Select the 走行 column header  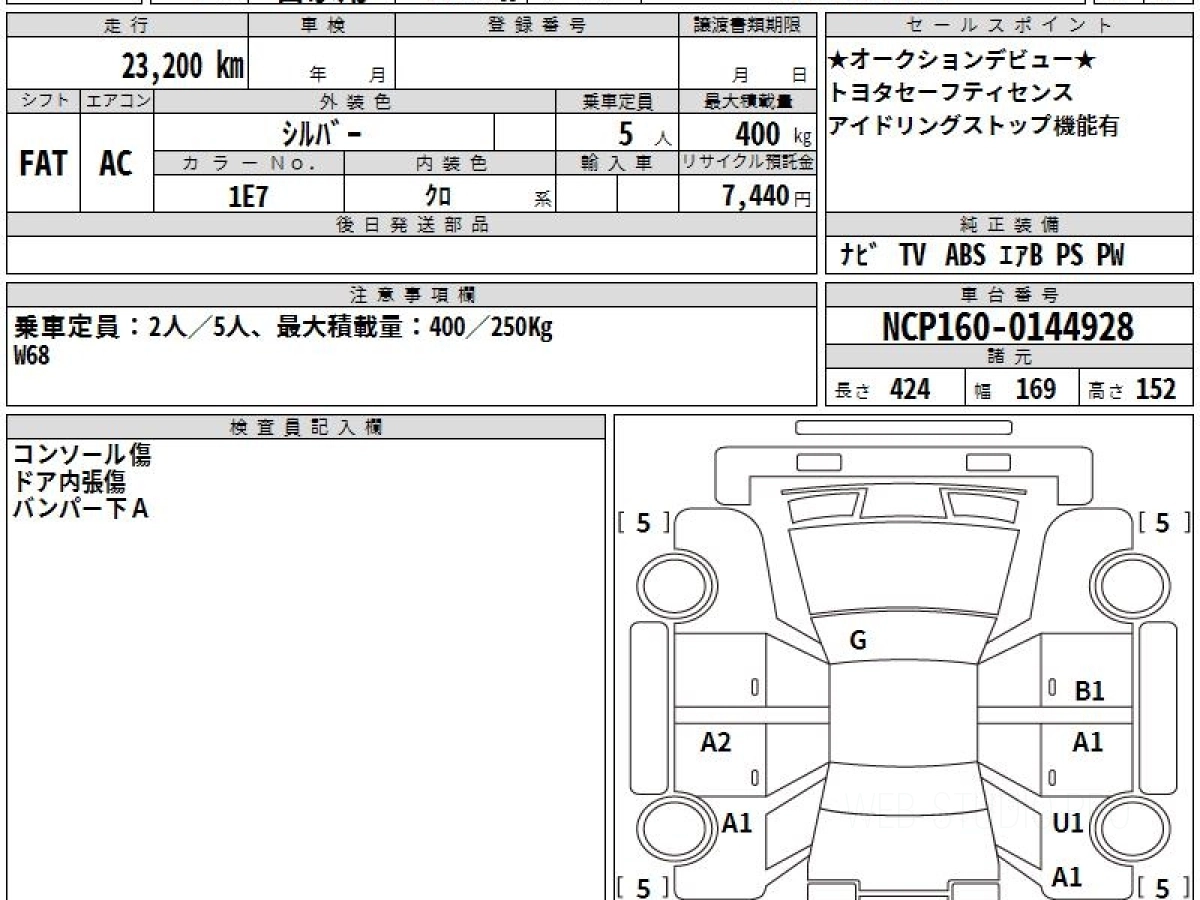tap(126, 26)
